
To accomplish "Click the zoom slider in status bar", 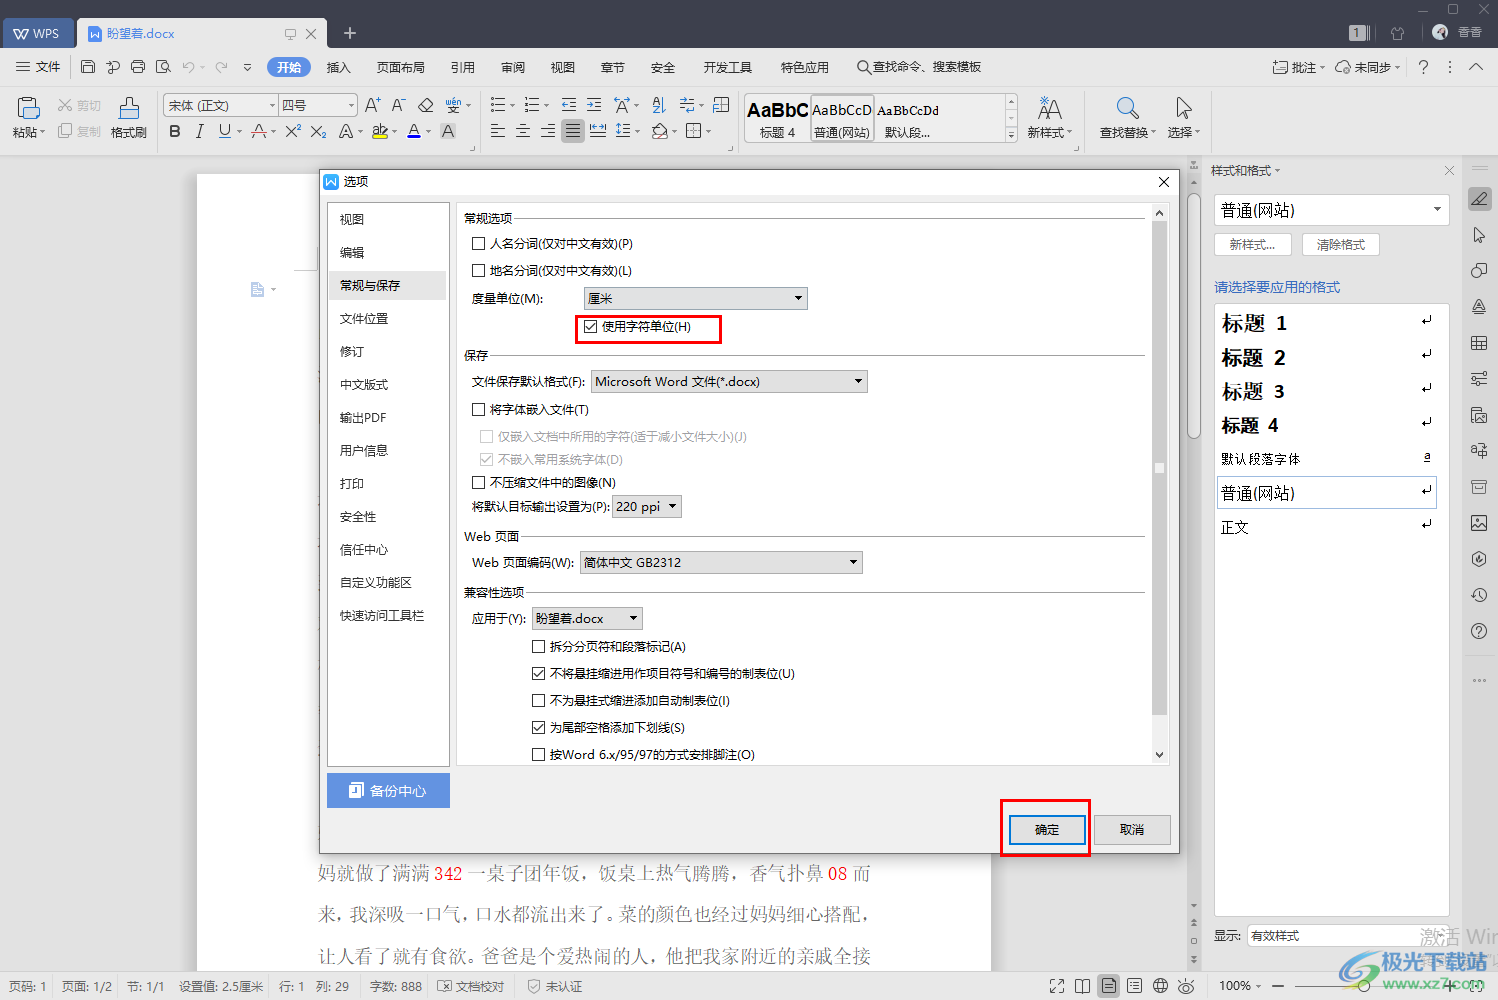I will [x=1365, y=986].
